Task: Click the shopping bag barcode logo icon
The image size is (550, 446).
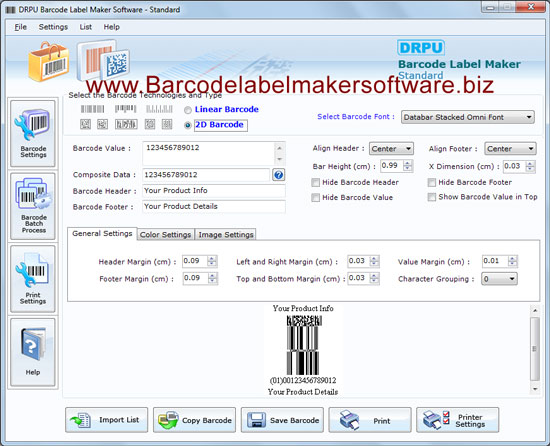Action: tap(49, 61)
